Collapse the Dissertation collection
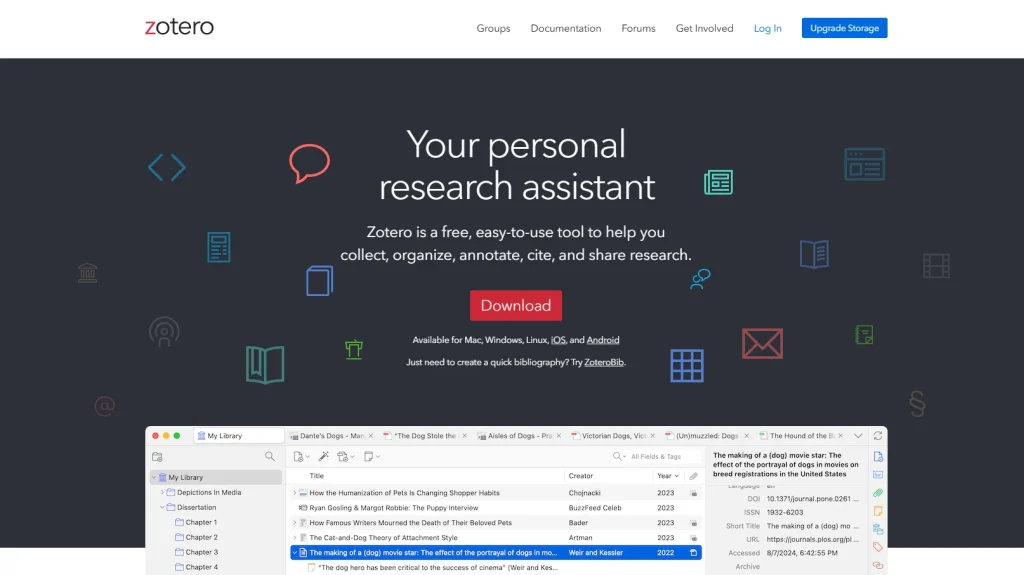 coord(162,508)
